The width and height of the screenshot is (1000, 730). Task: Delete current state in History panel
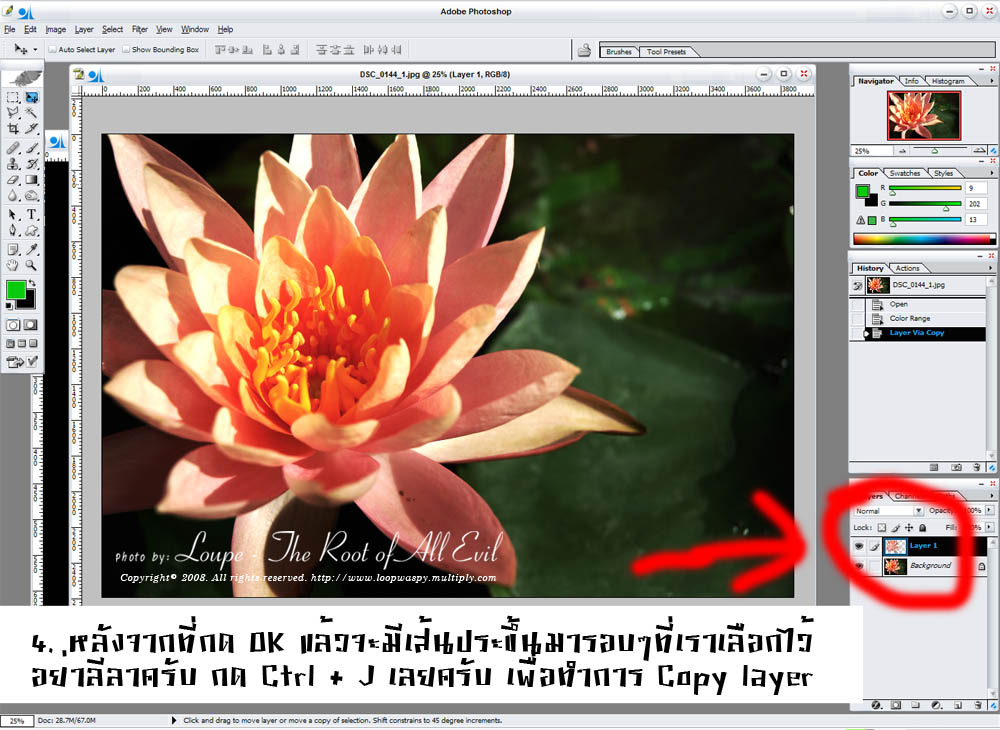click(976, 467)
